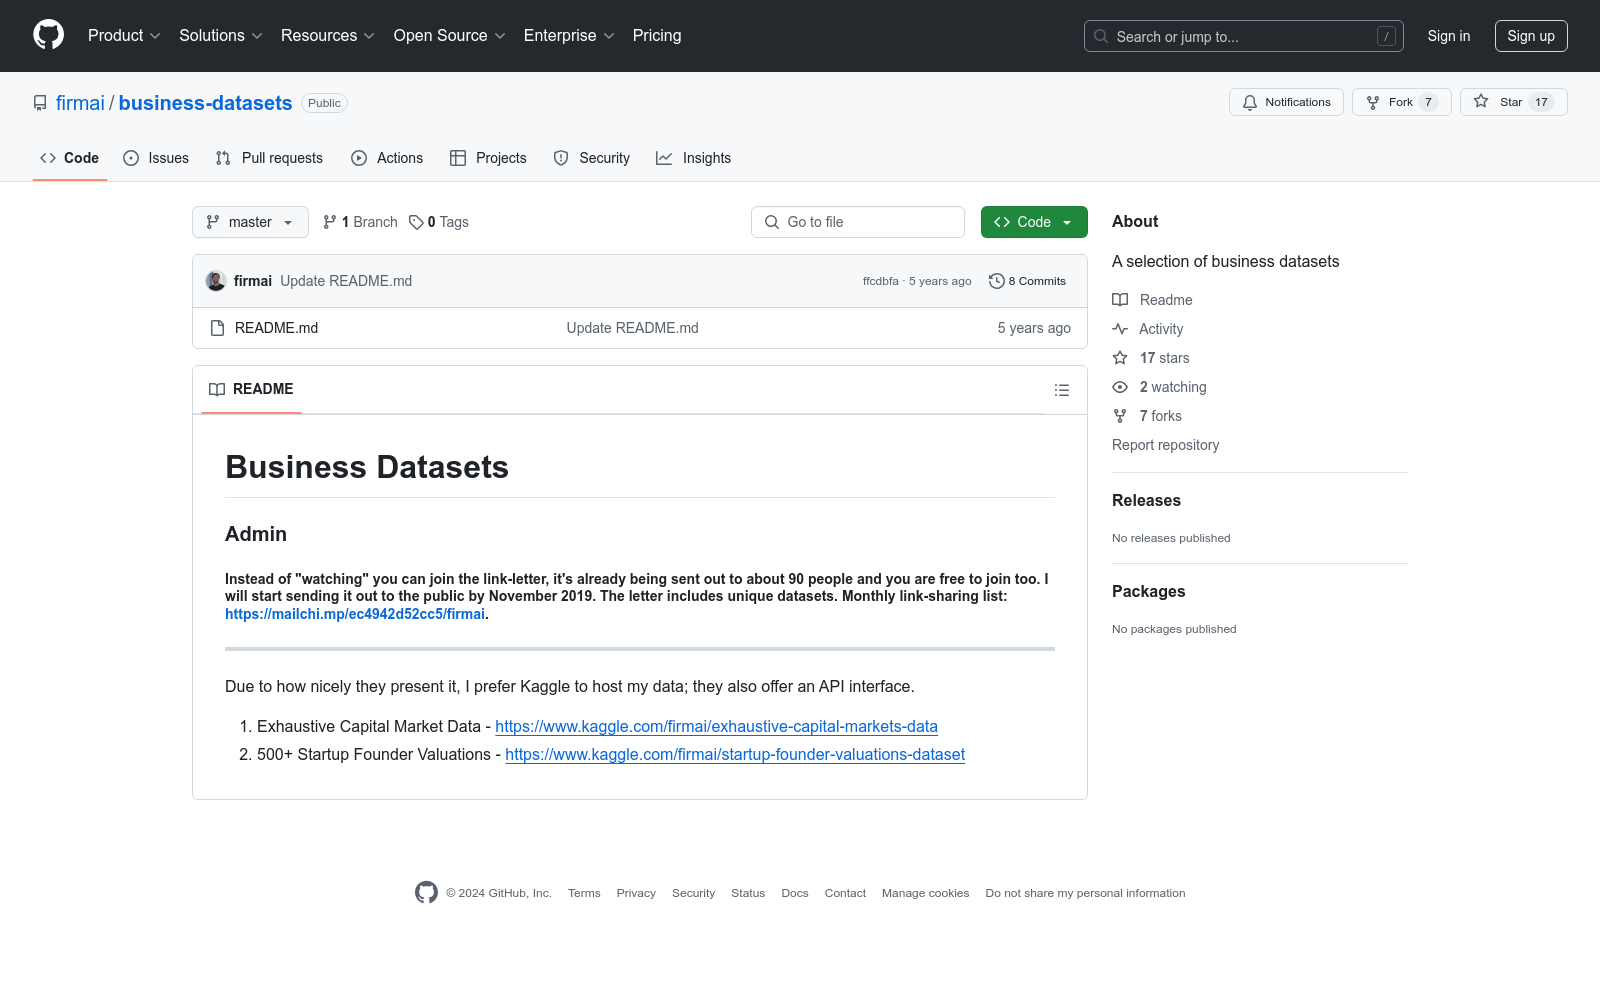The image size is (1600, 1000).
Task: Open the latest commit message Update README.md
Action: click(346, 281)
